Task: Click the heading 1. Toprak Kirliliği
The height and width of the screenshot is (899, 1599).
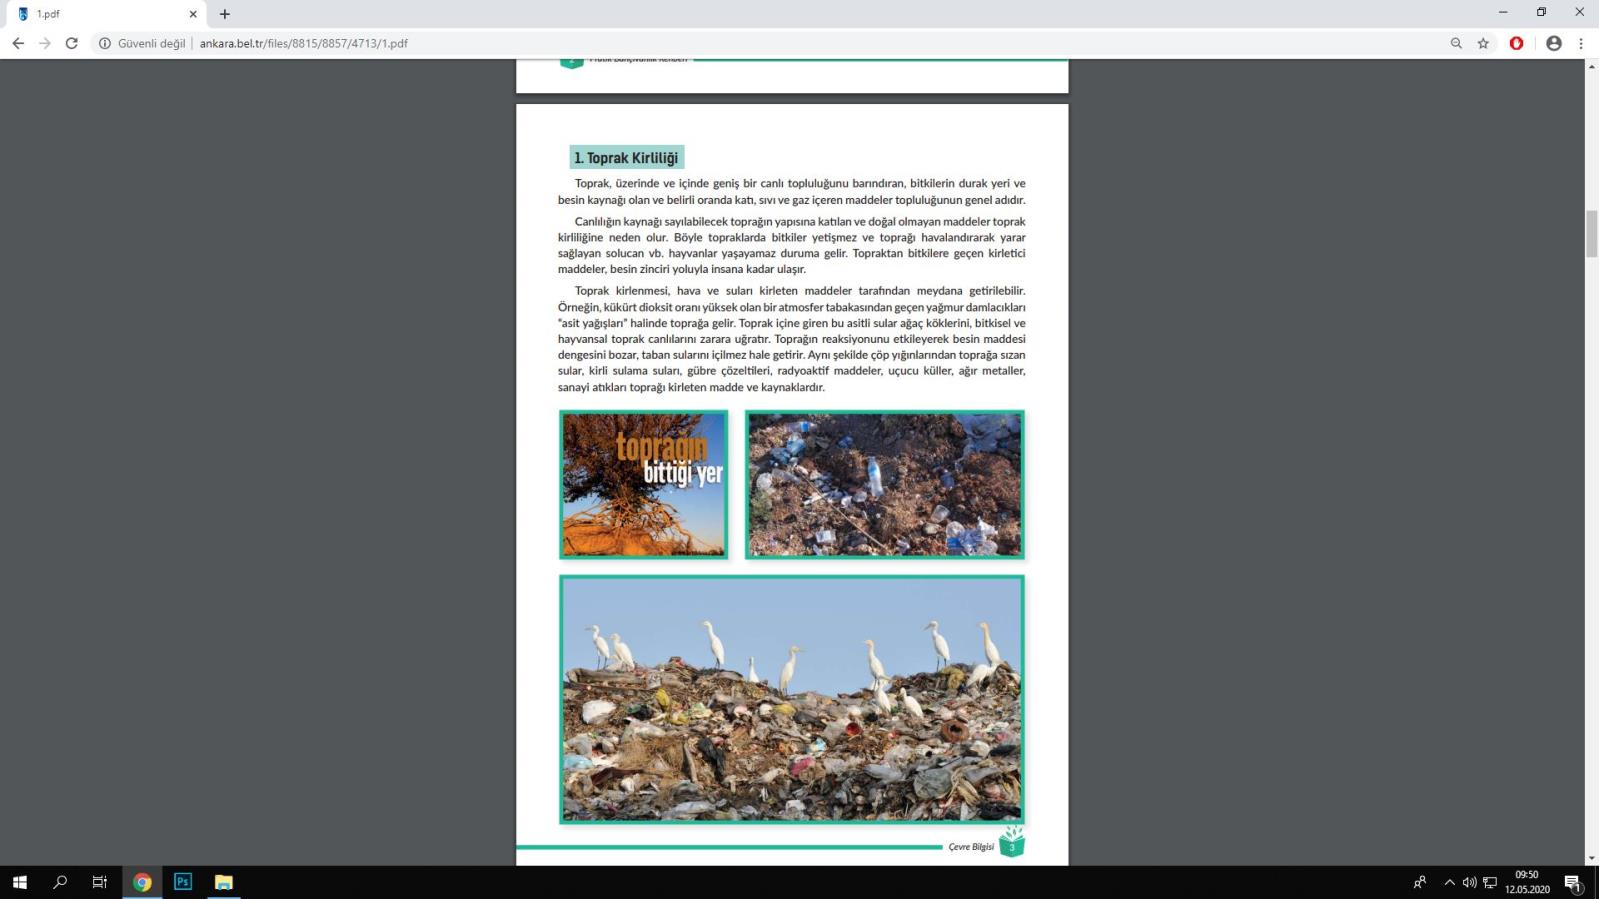Action: pos(627,158)
